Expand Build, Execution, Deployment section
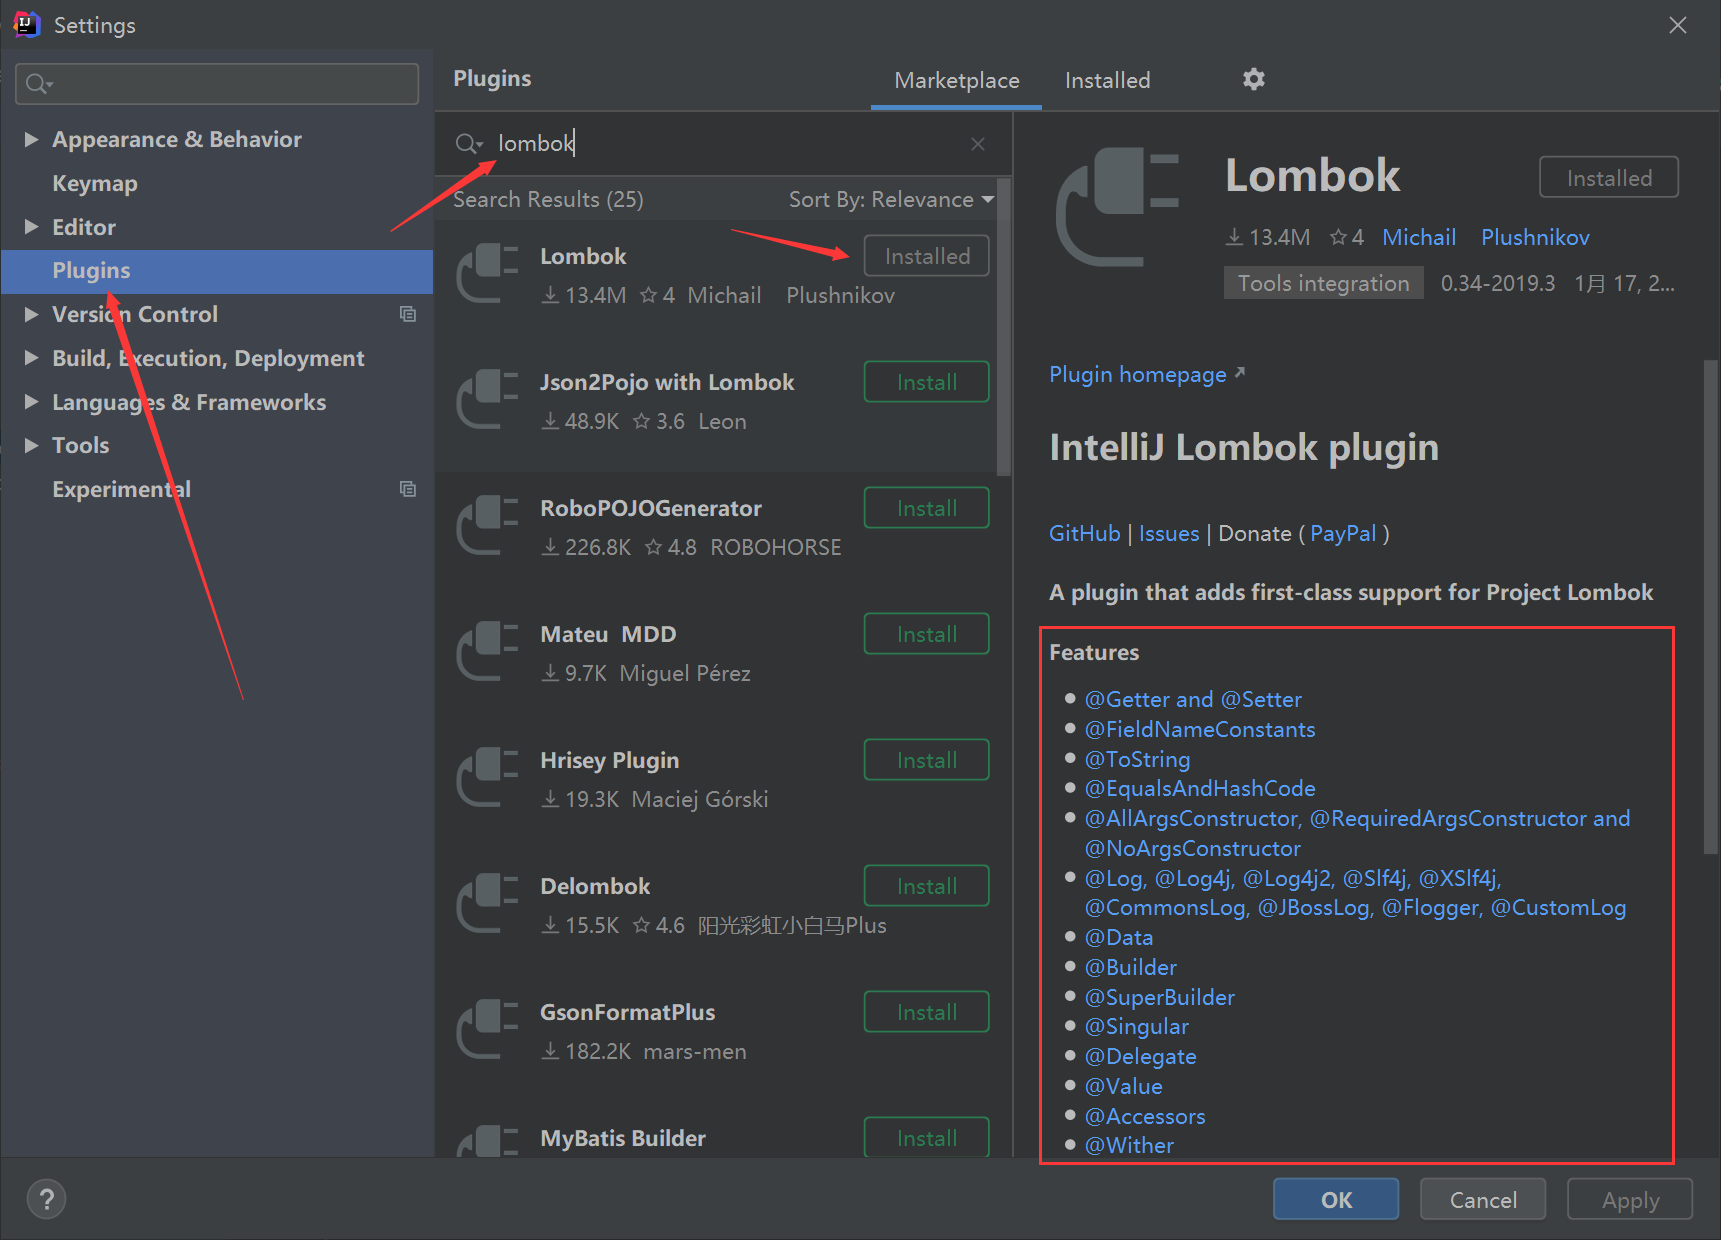The image size is (1721, 1240). (31, 358)
